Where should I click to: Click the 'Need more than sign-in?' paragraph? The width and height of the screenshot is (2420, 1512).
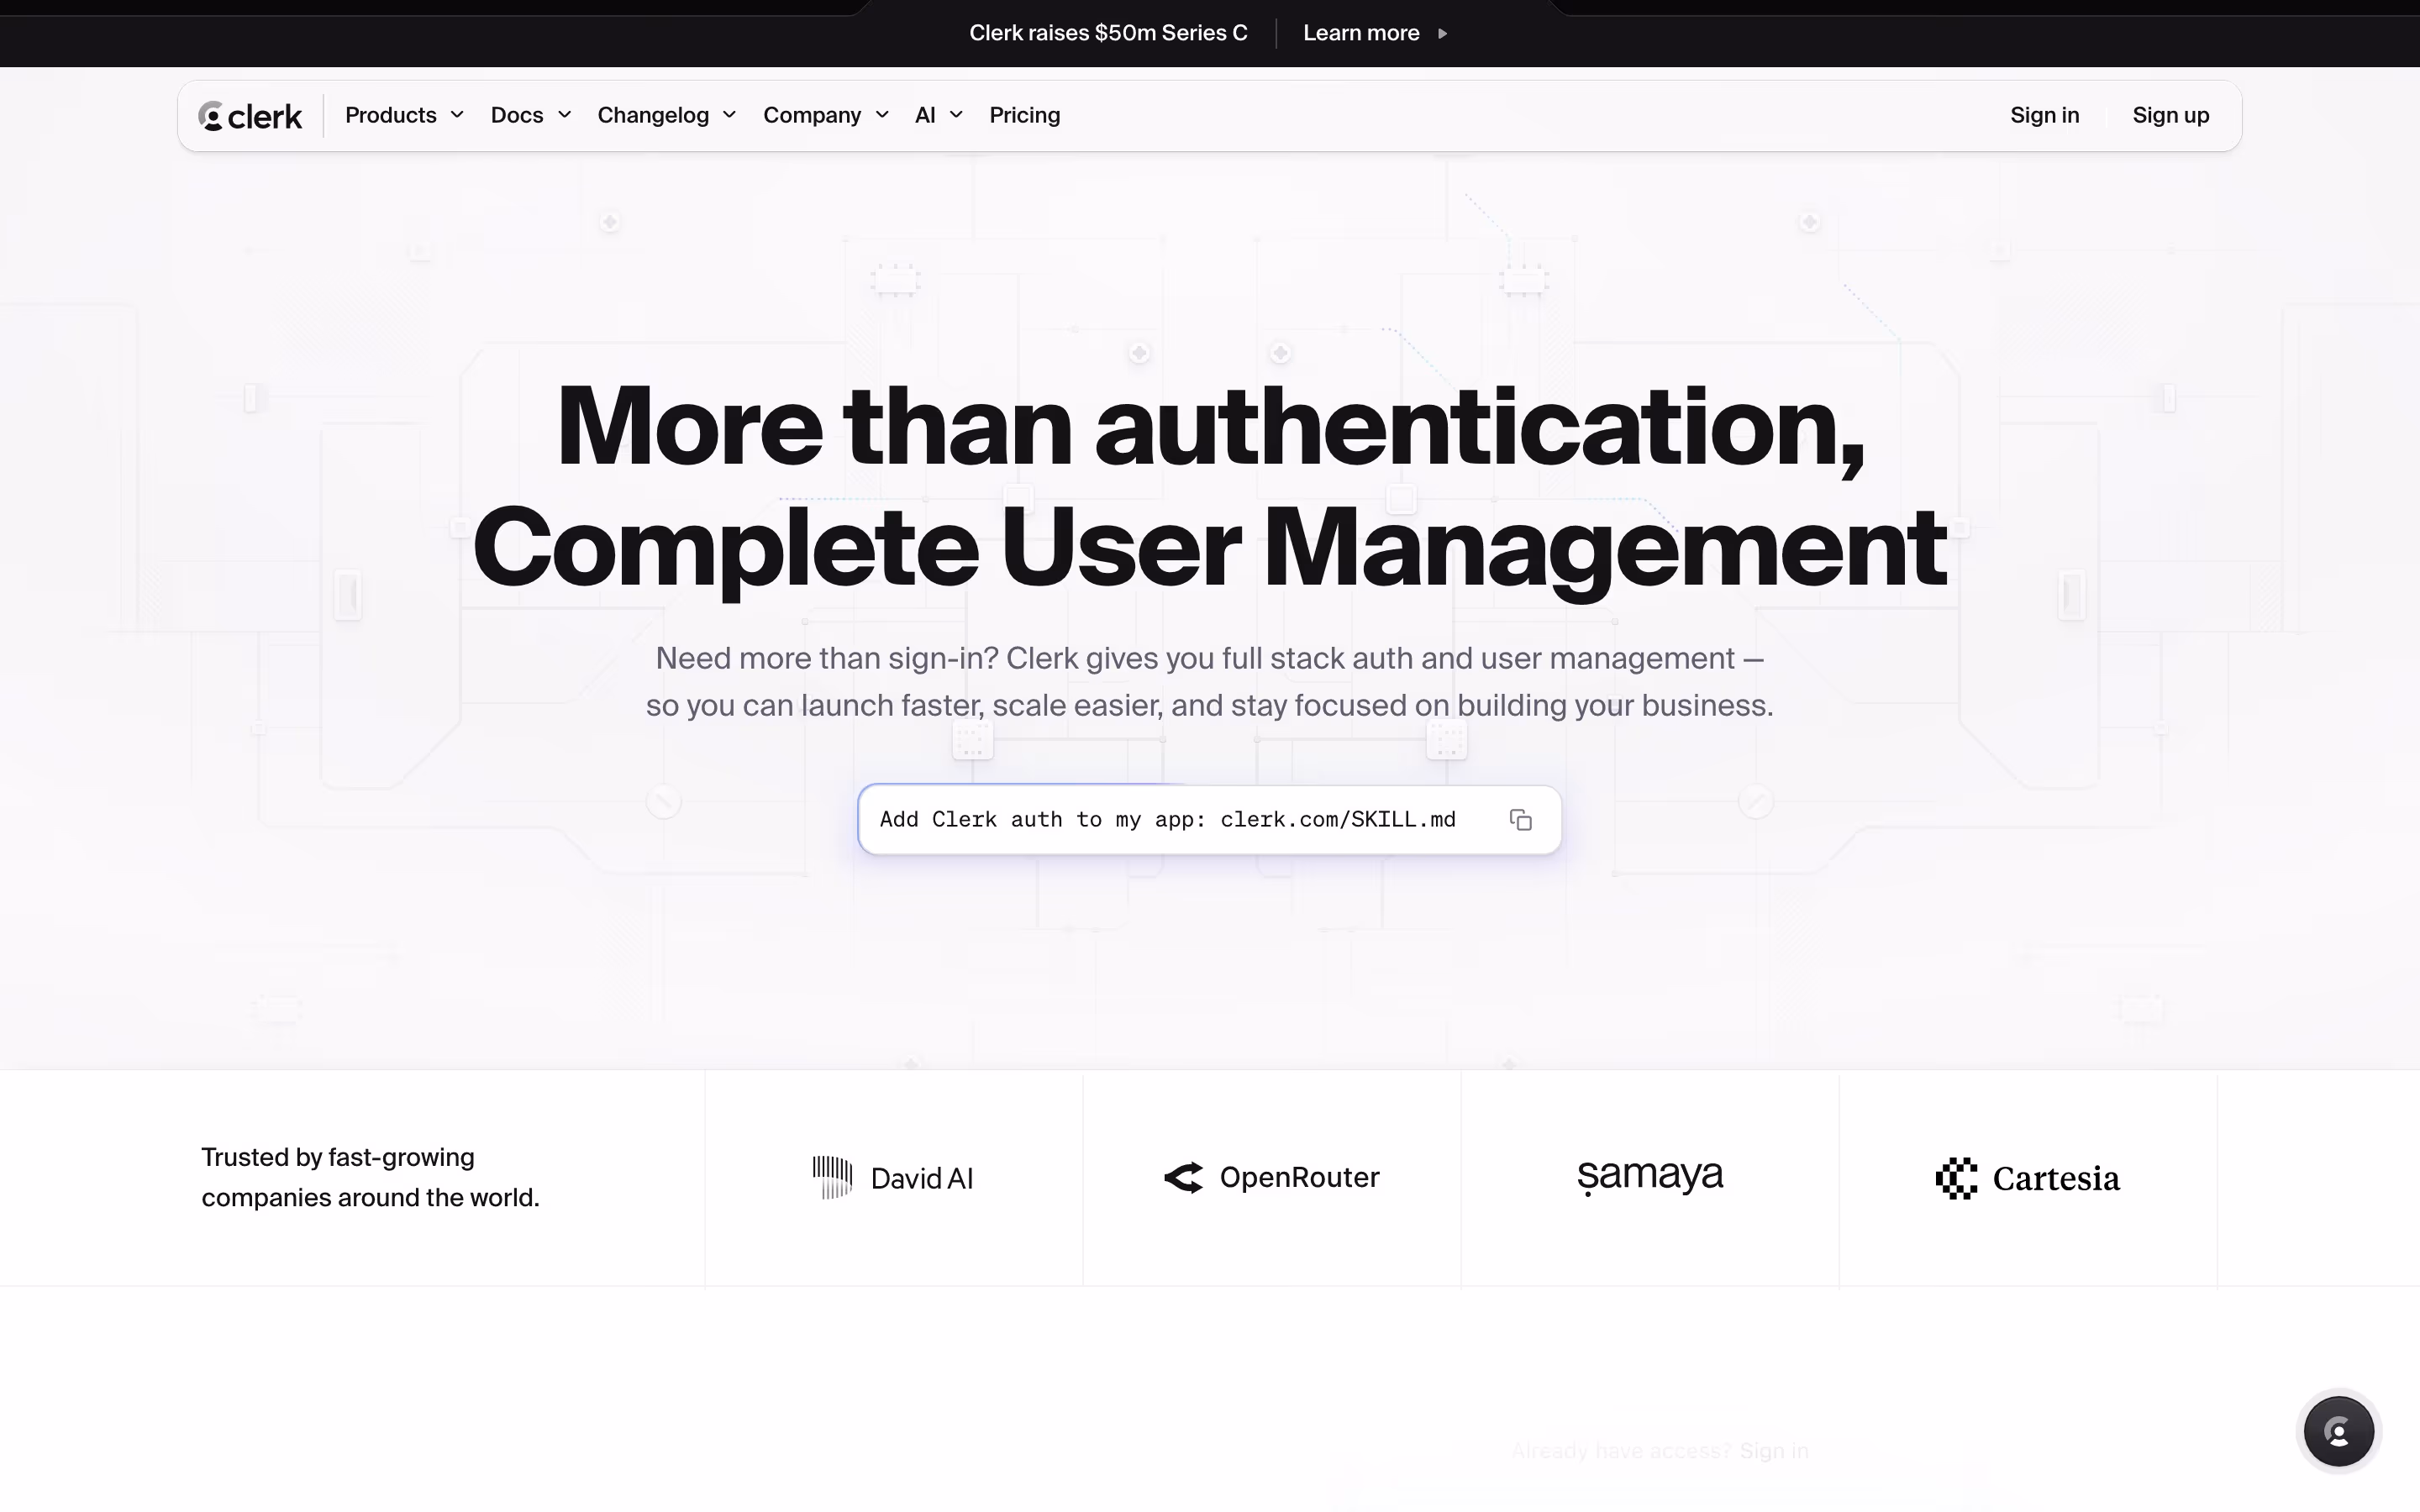point(1209,682)
